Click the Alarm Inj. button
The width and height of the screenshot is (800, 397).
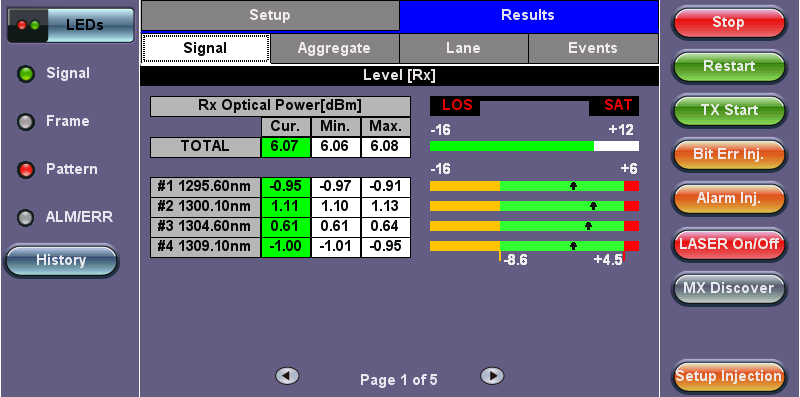[729, 198]
